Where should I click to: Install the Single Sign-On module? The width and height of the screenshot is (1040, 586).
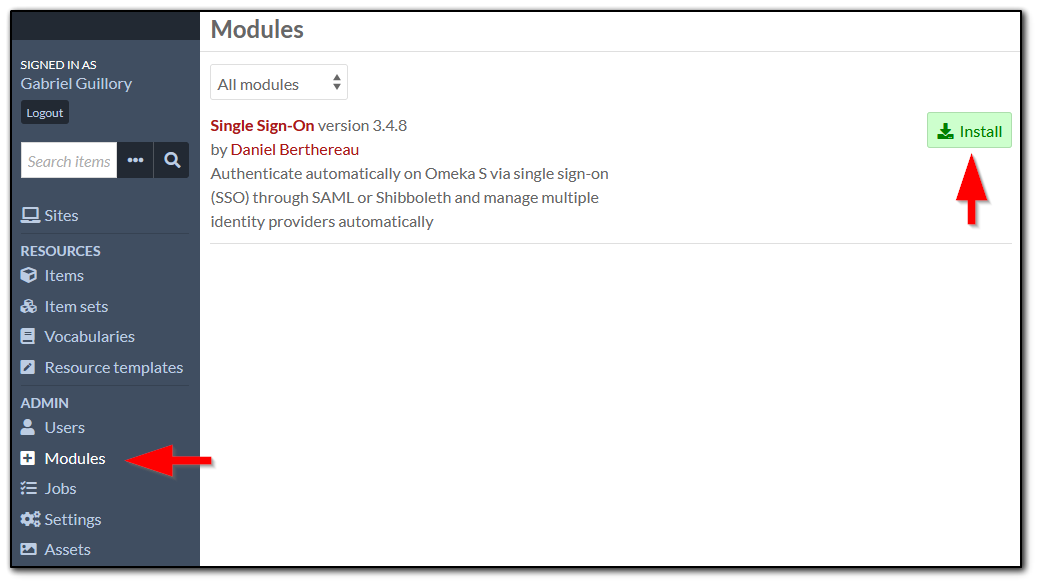click(x=969, y=131)
